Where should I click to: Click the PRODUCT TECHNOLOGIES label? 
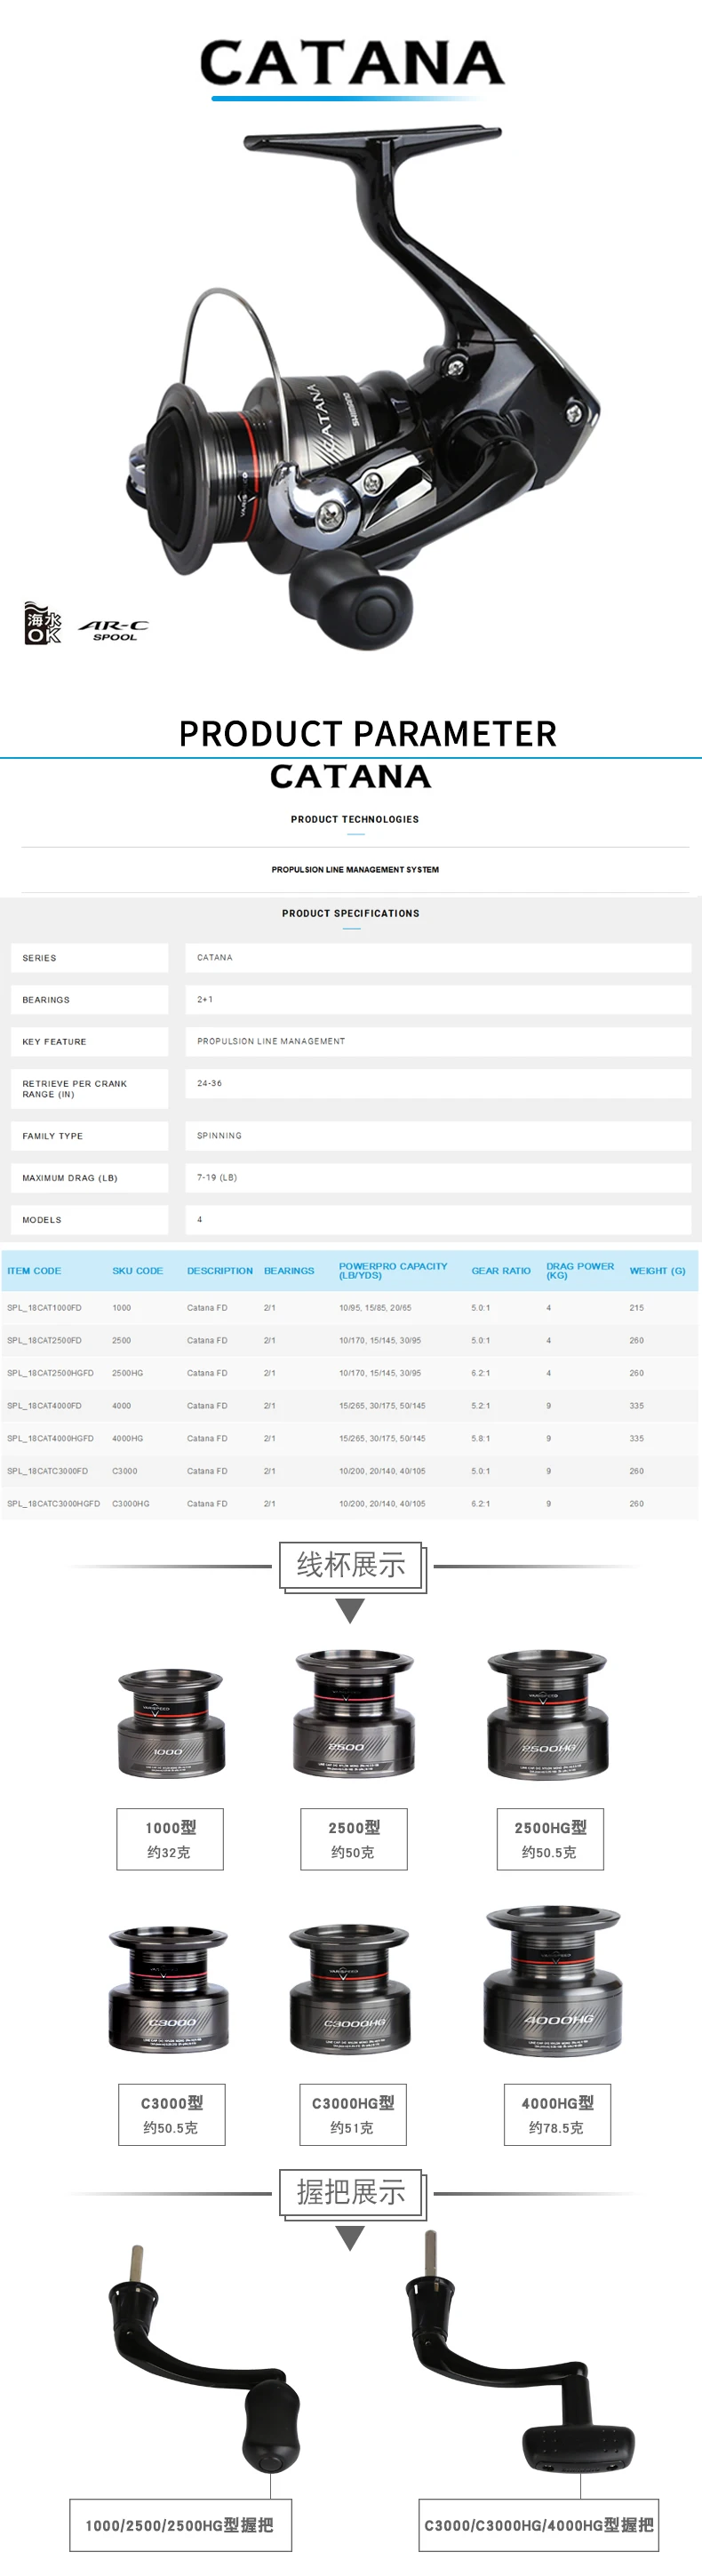[355, 819]
